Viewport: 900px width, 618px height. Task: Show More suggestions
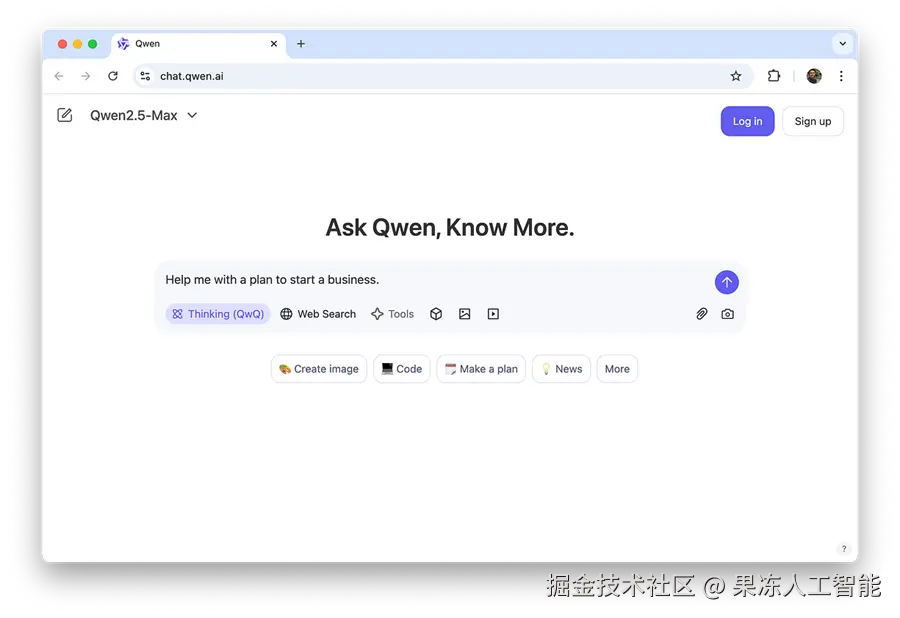[617, 369]
